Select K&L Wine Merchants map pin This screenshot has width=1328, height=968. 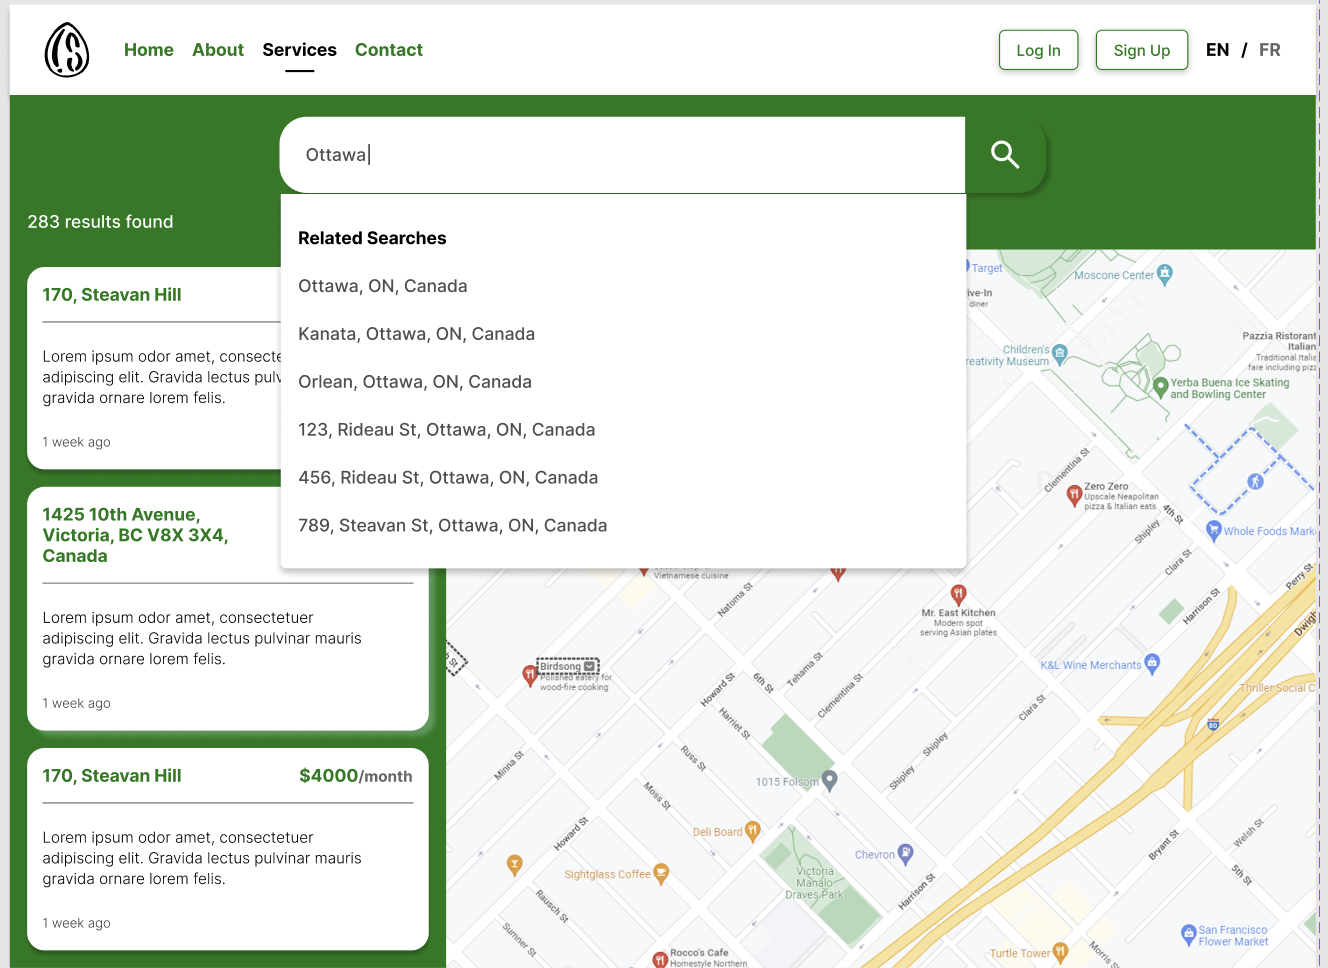tap(1152, 663)
